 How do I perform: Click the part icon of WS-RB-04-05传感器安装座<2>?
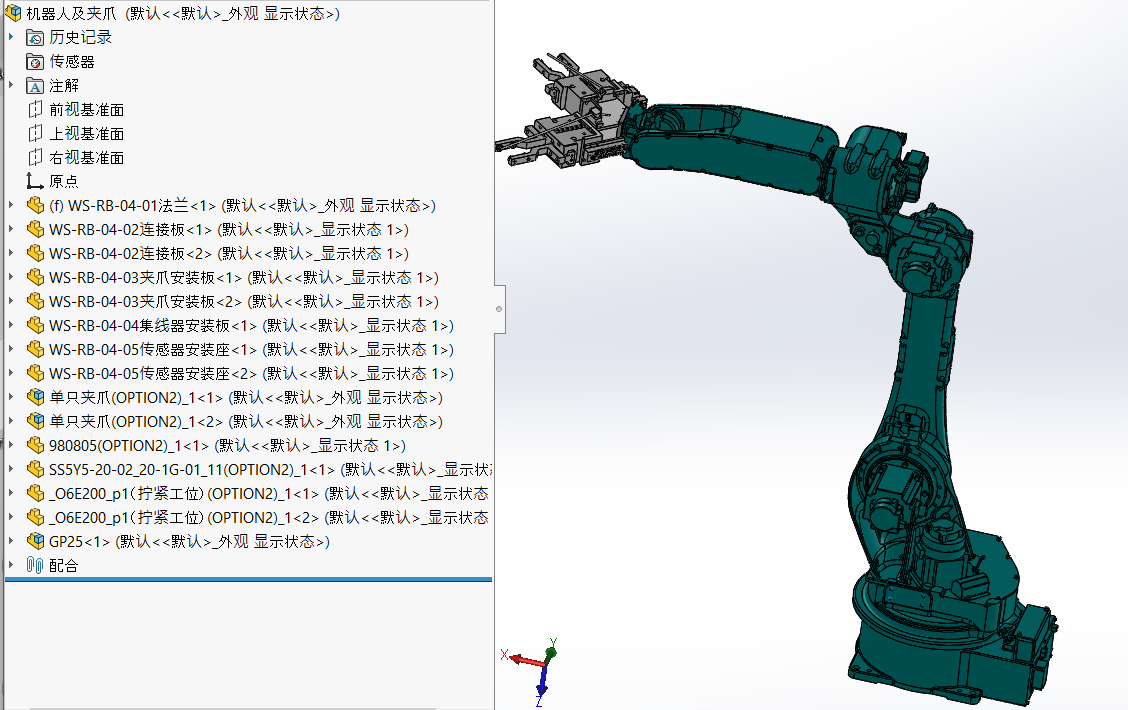pos(35,373)
